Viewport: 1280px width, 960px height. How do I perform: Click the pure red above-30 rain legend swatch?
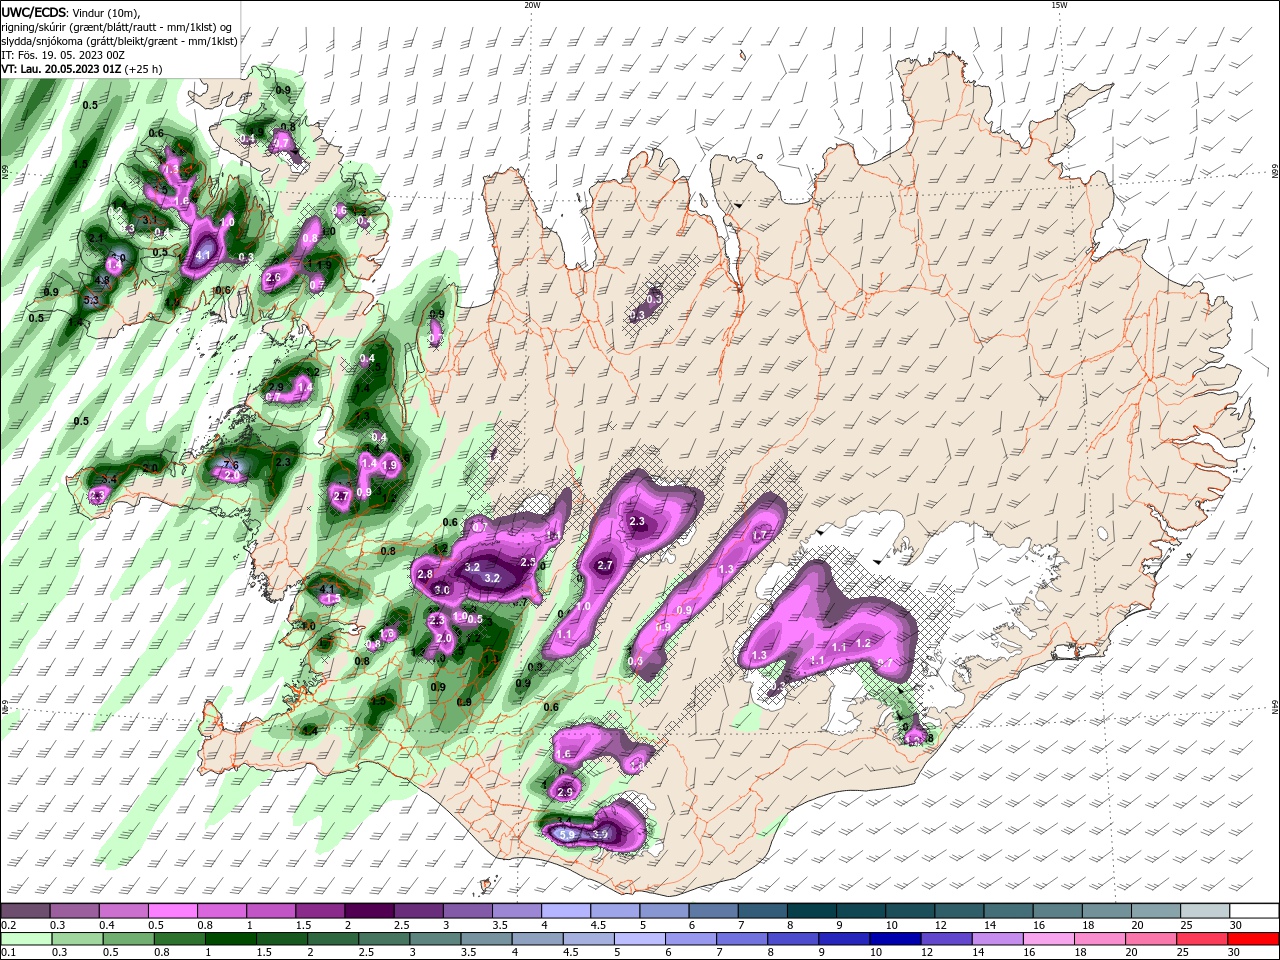(x=1254, y=939)
